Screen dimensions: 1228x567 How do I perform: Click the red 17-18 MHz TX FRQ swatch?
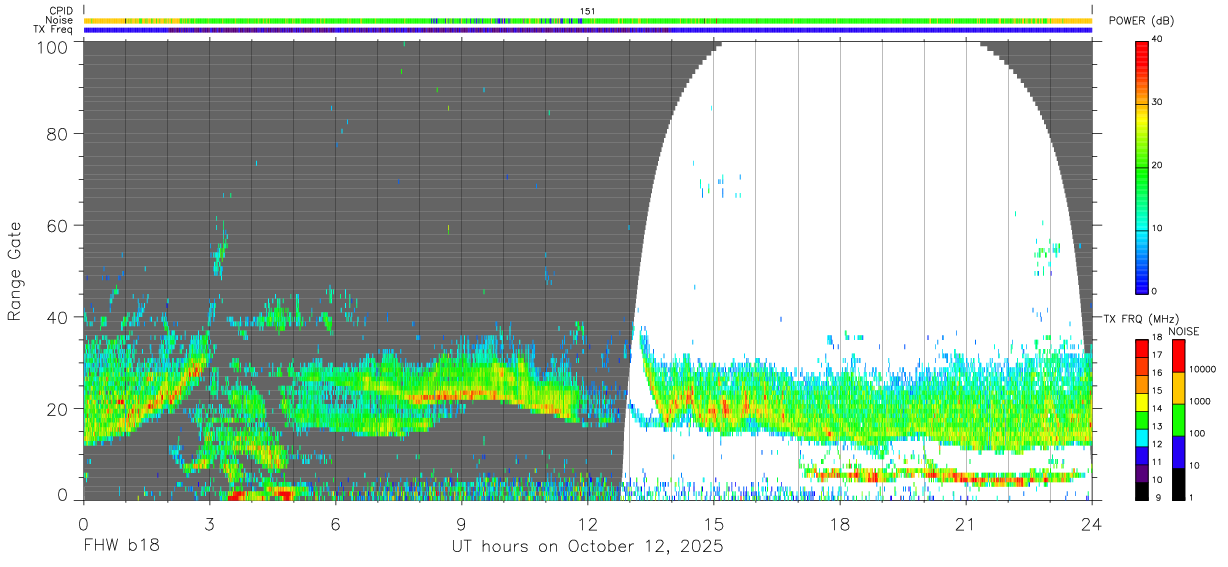[x=1142, y=349]
